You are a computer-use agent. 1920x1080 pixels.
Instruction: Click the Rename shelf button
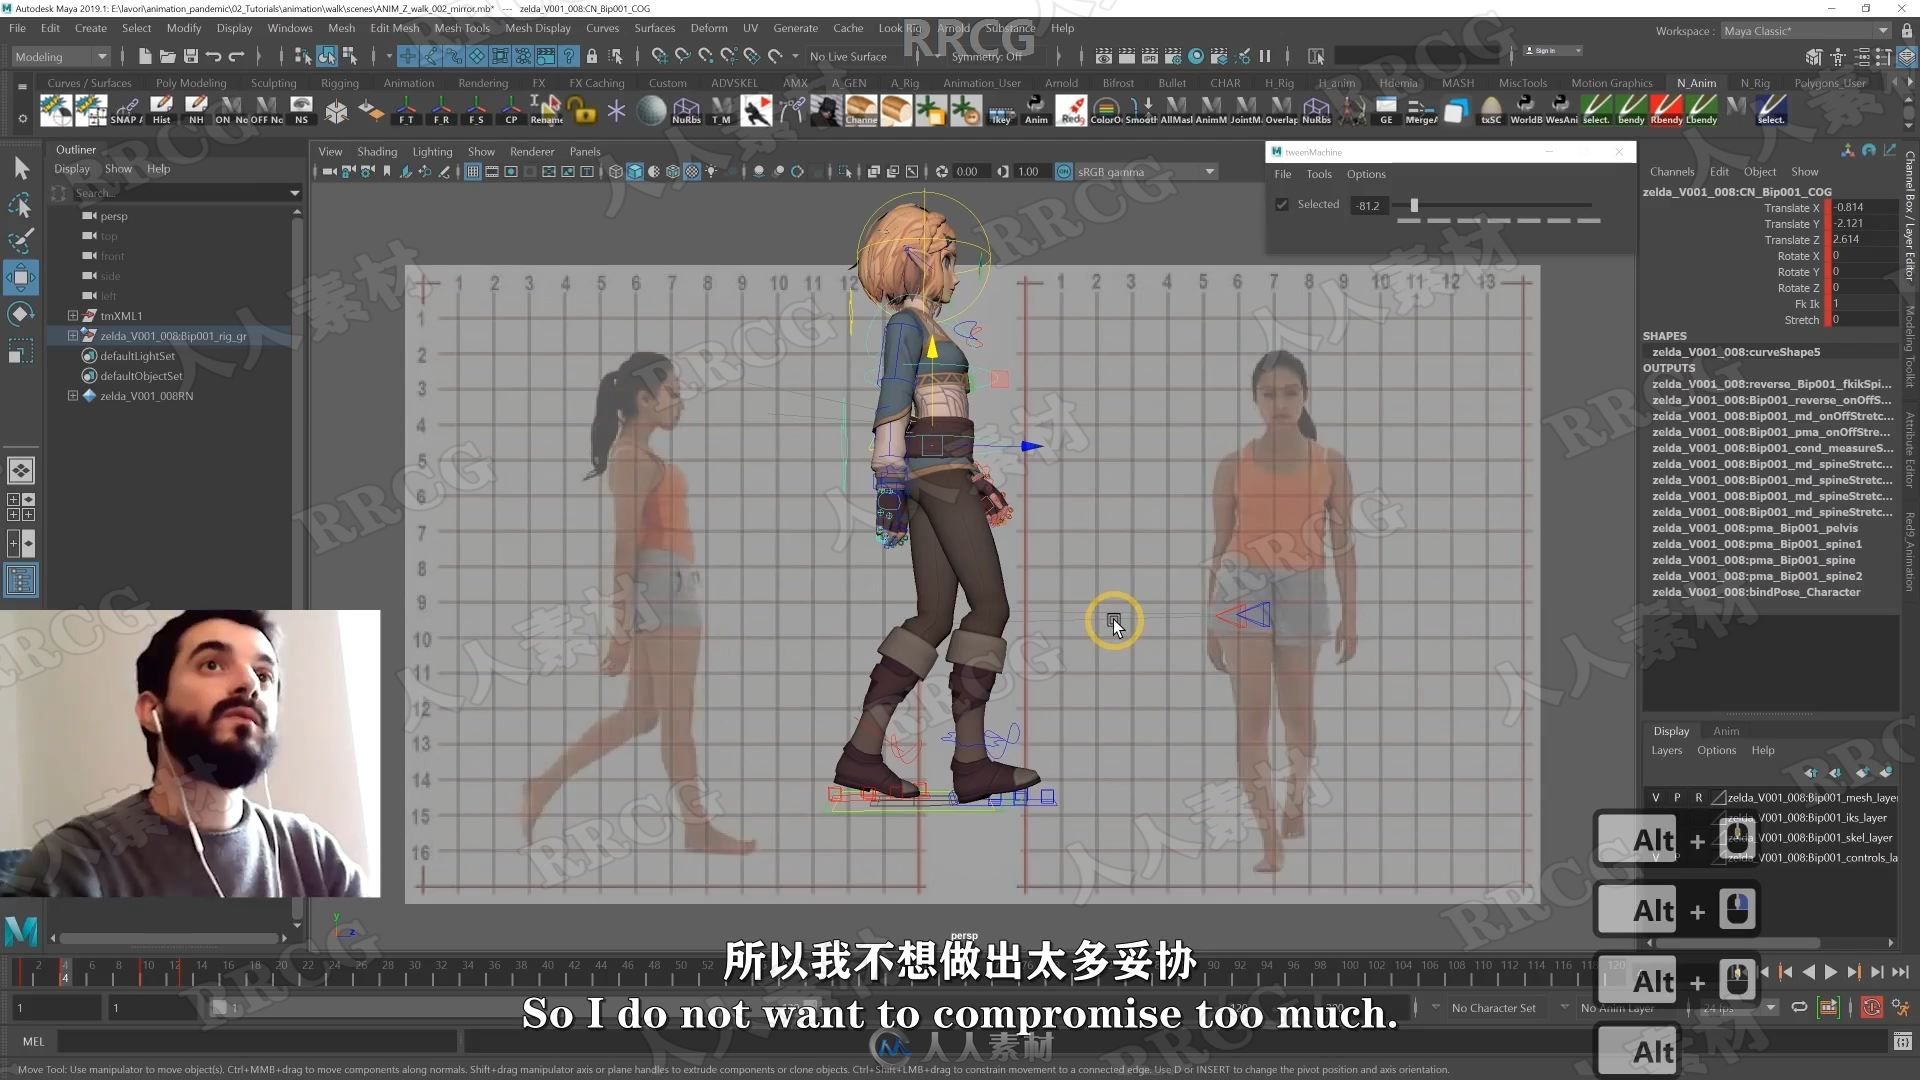pyautogui.click(x=546, y=110)
